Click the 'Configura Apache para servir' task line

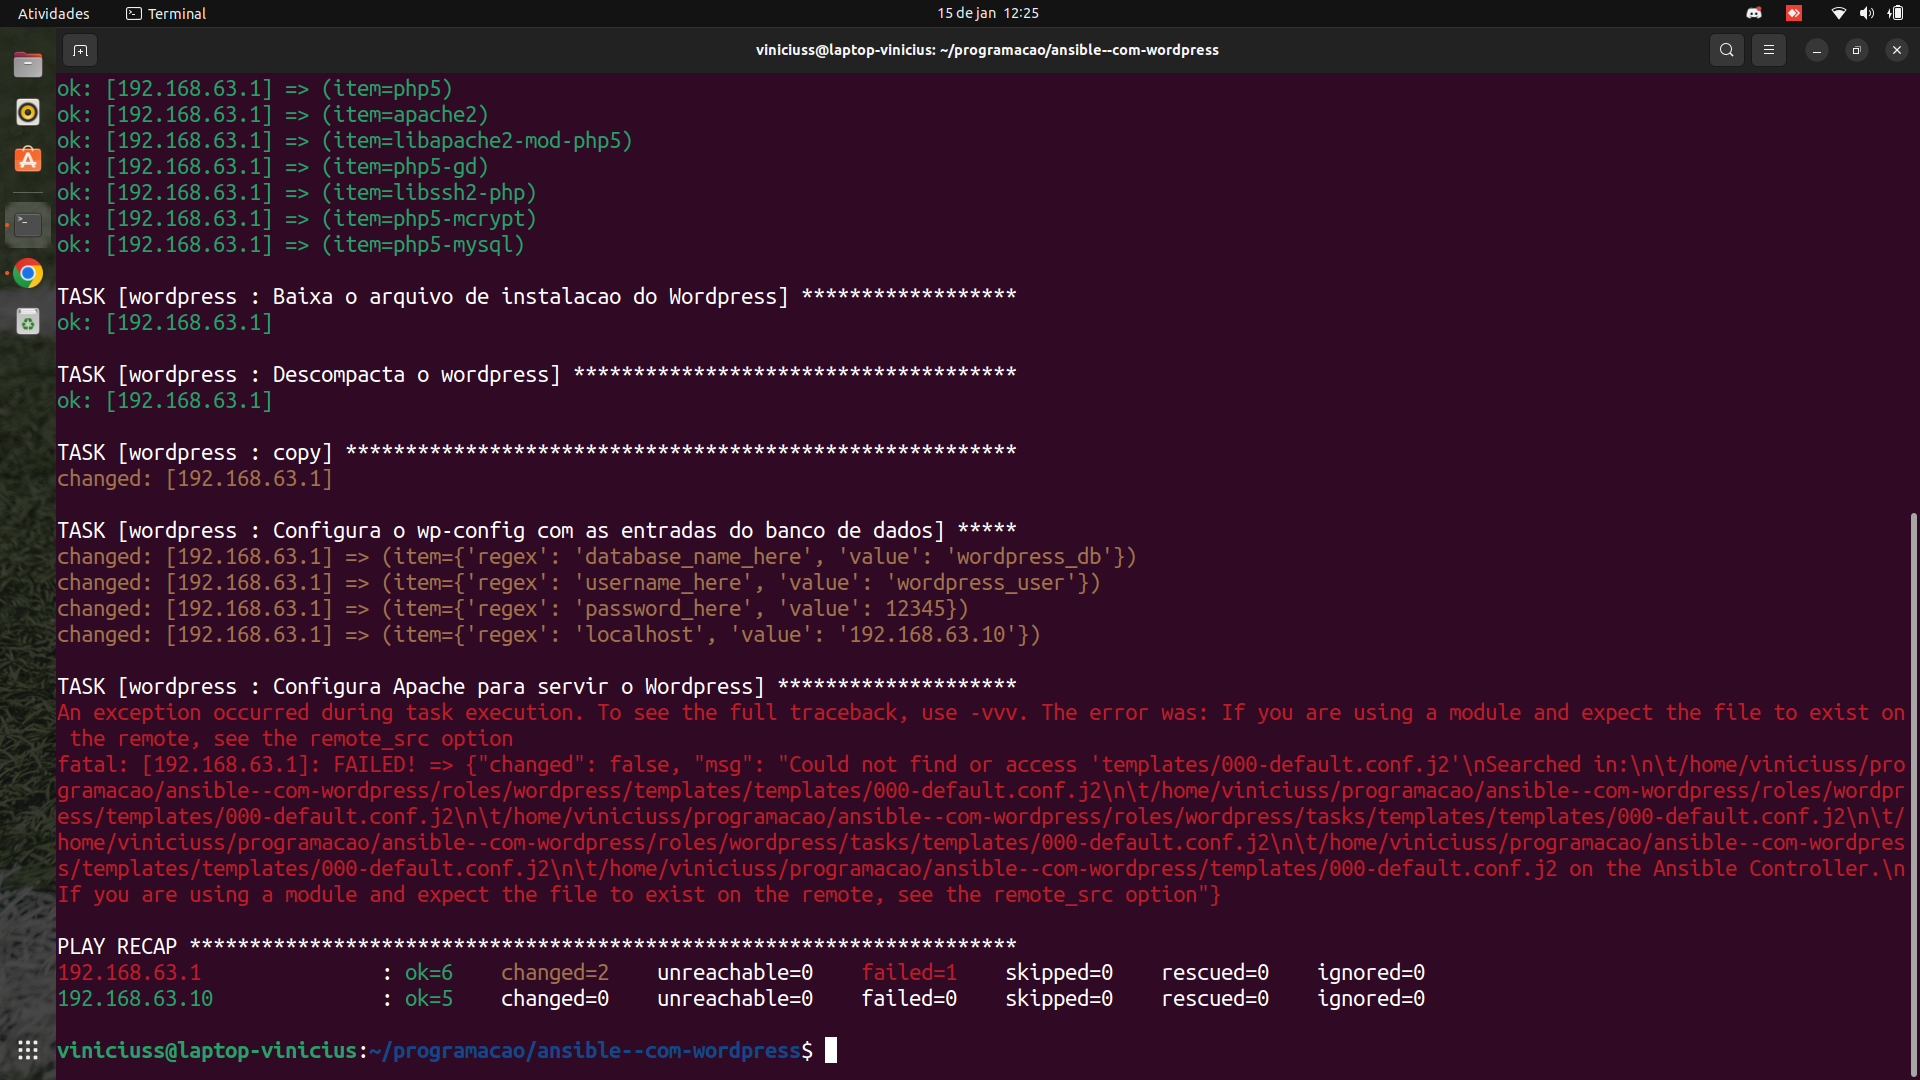(x=537, y=687)
